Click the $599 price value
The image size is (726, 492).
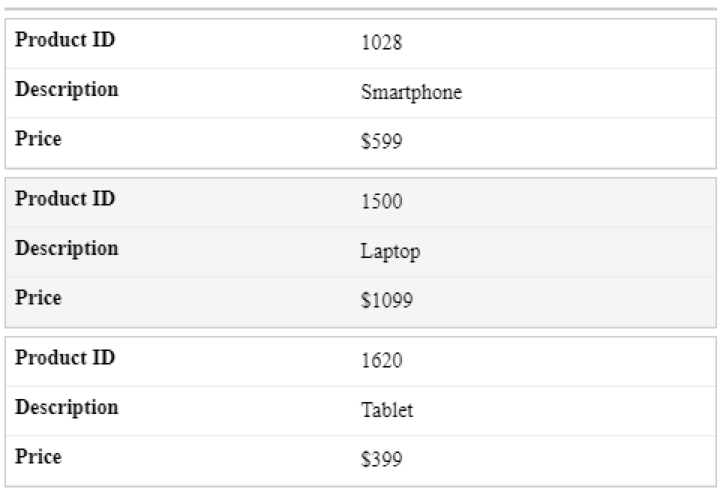[382, 141]
